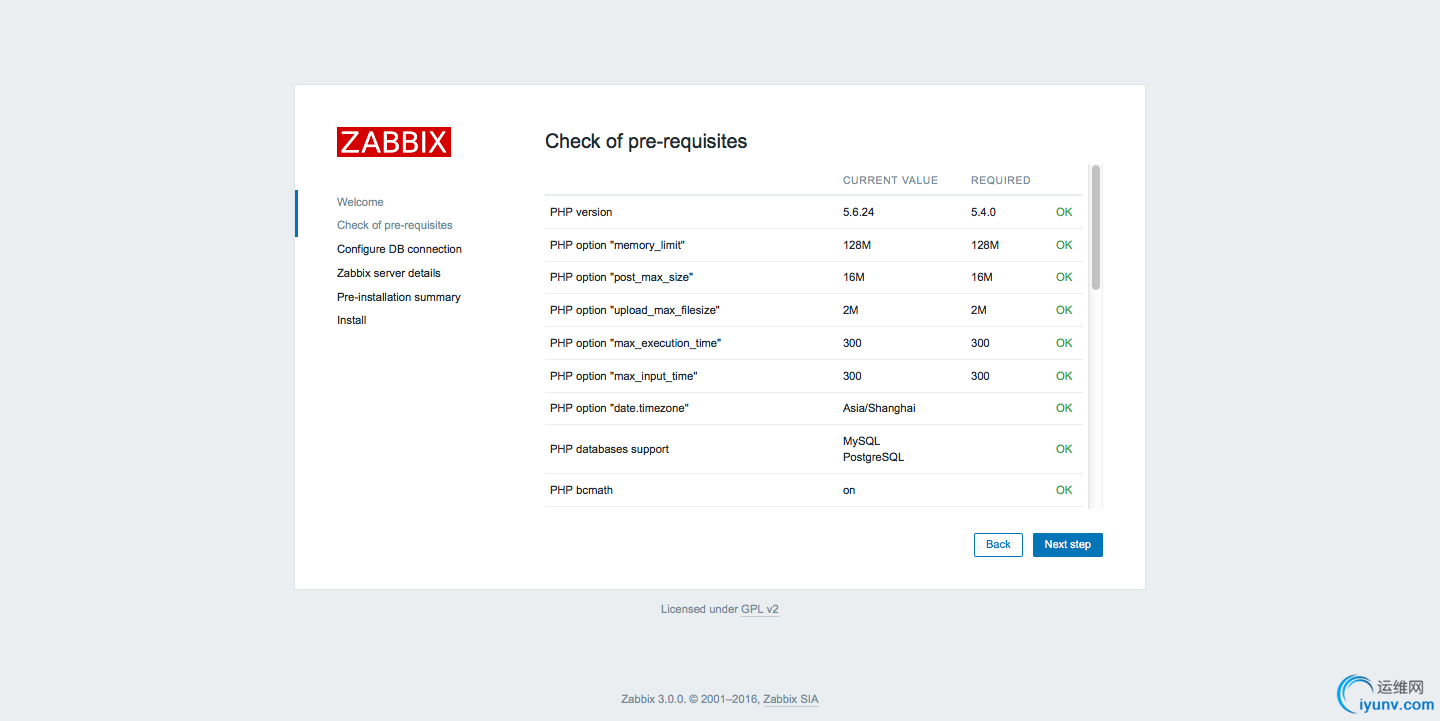Go to the Welcome step
Screen dimensions: 1440x721
click(360, 202)
